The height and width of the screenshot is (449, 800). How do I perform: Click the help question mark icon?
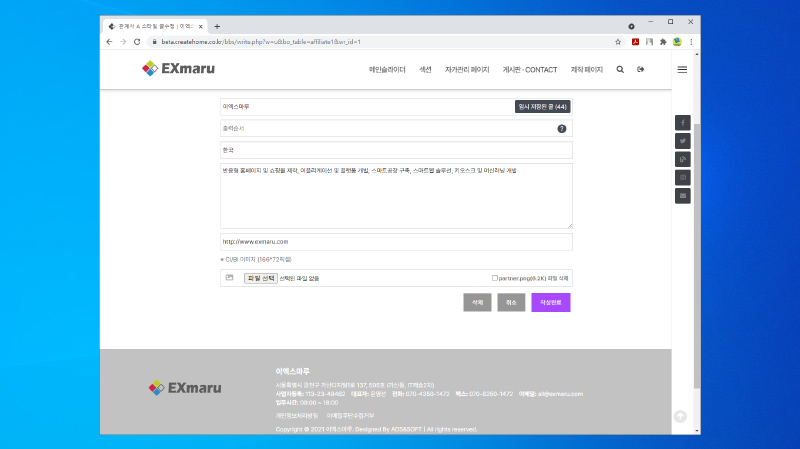562,129
